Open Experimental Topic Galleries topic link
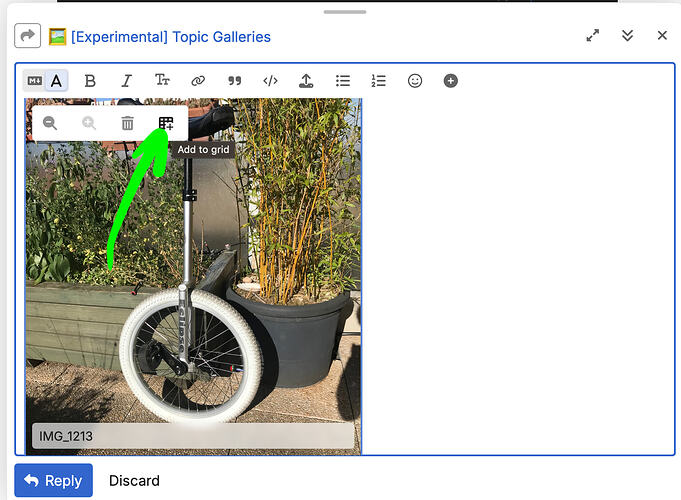Image resolution: width=681 pixels, height=500 pixels. click(x=170, y=37)
